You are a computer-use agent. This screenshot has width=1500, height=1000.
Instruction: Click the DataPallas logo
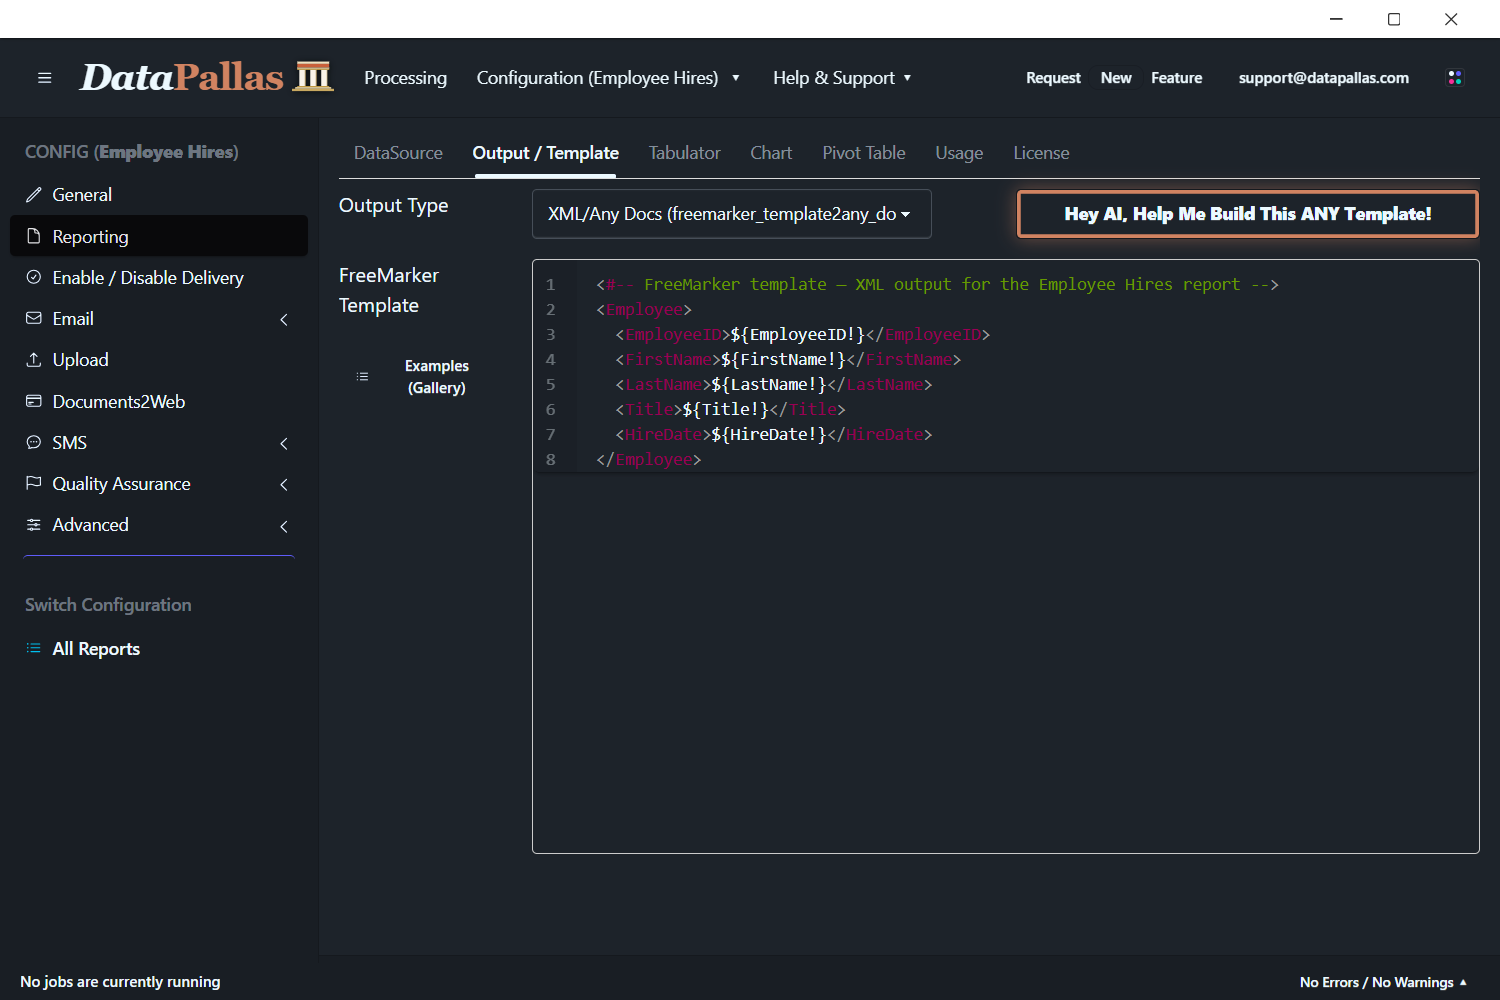[206, 77]
